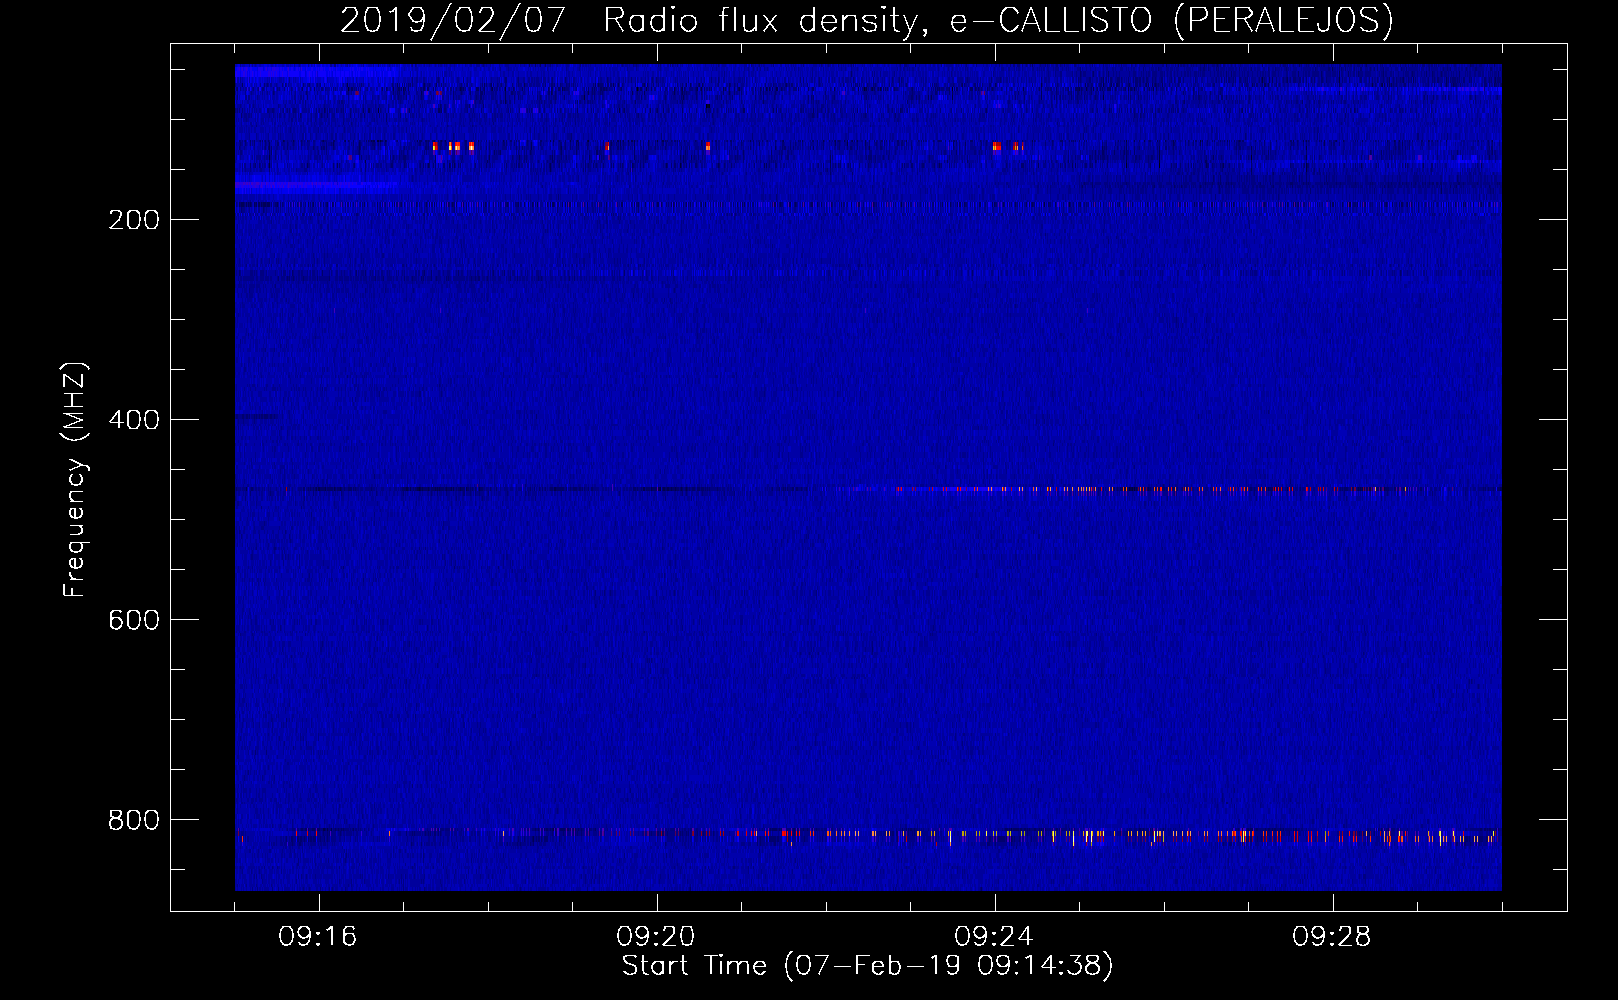
Task: Click the '09:20' time tick label
Action: click(x=656, y=937)
